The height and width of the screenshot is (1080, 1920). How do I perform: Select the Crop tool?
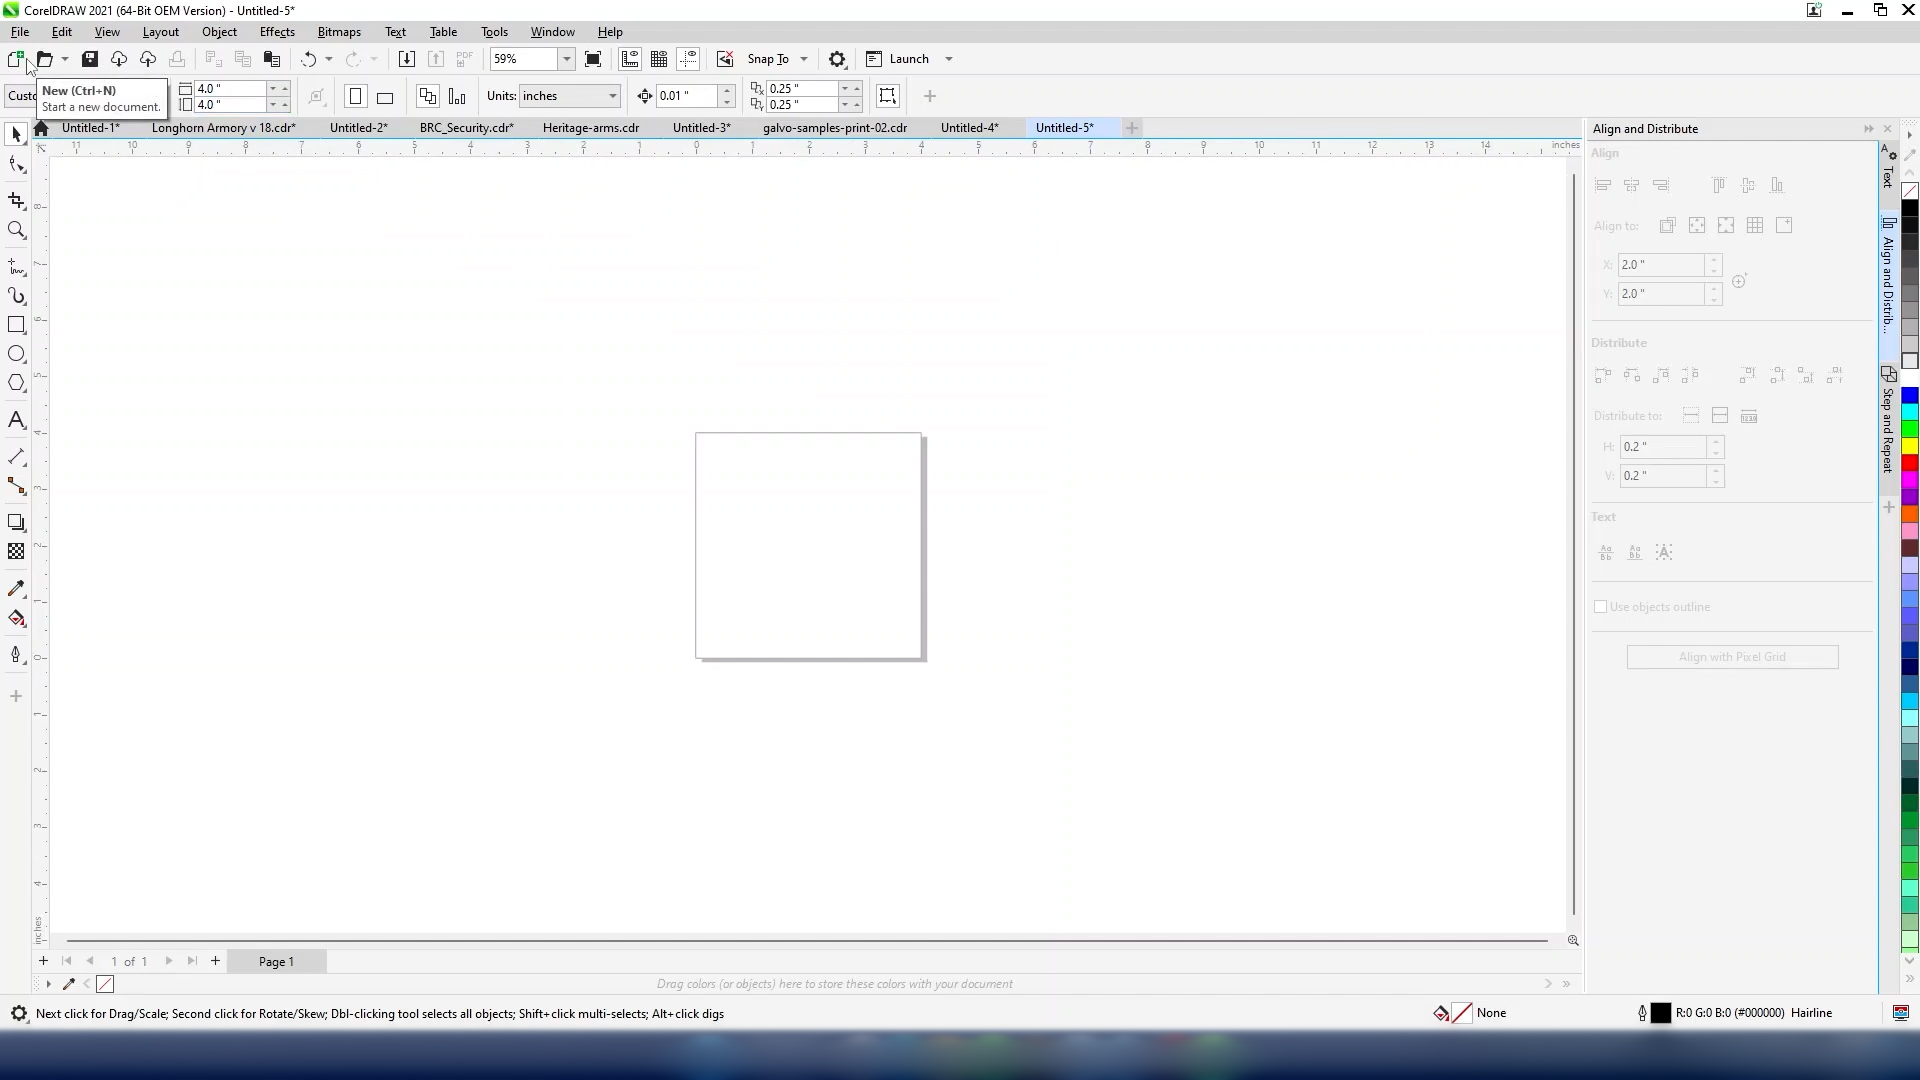16,201
